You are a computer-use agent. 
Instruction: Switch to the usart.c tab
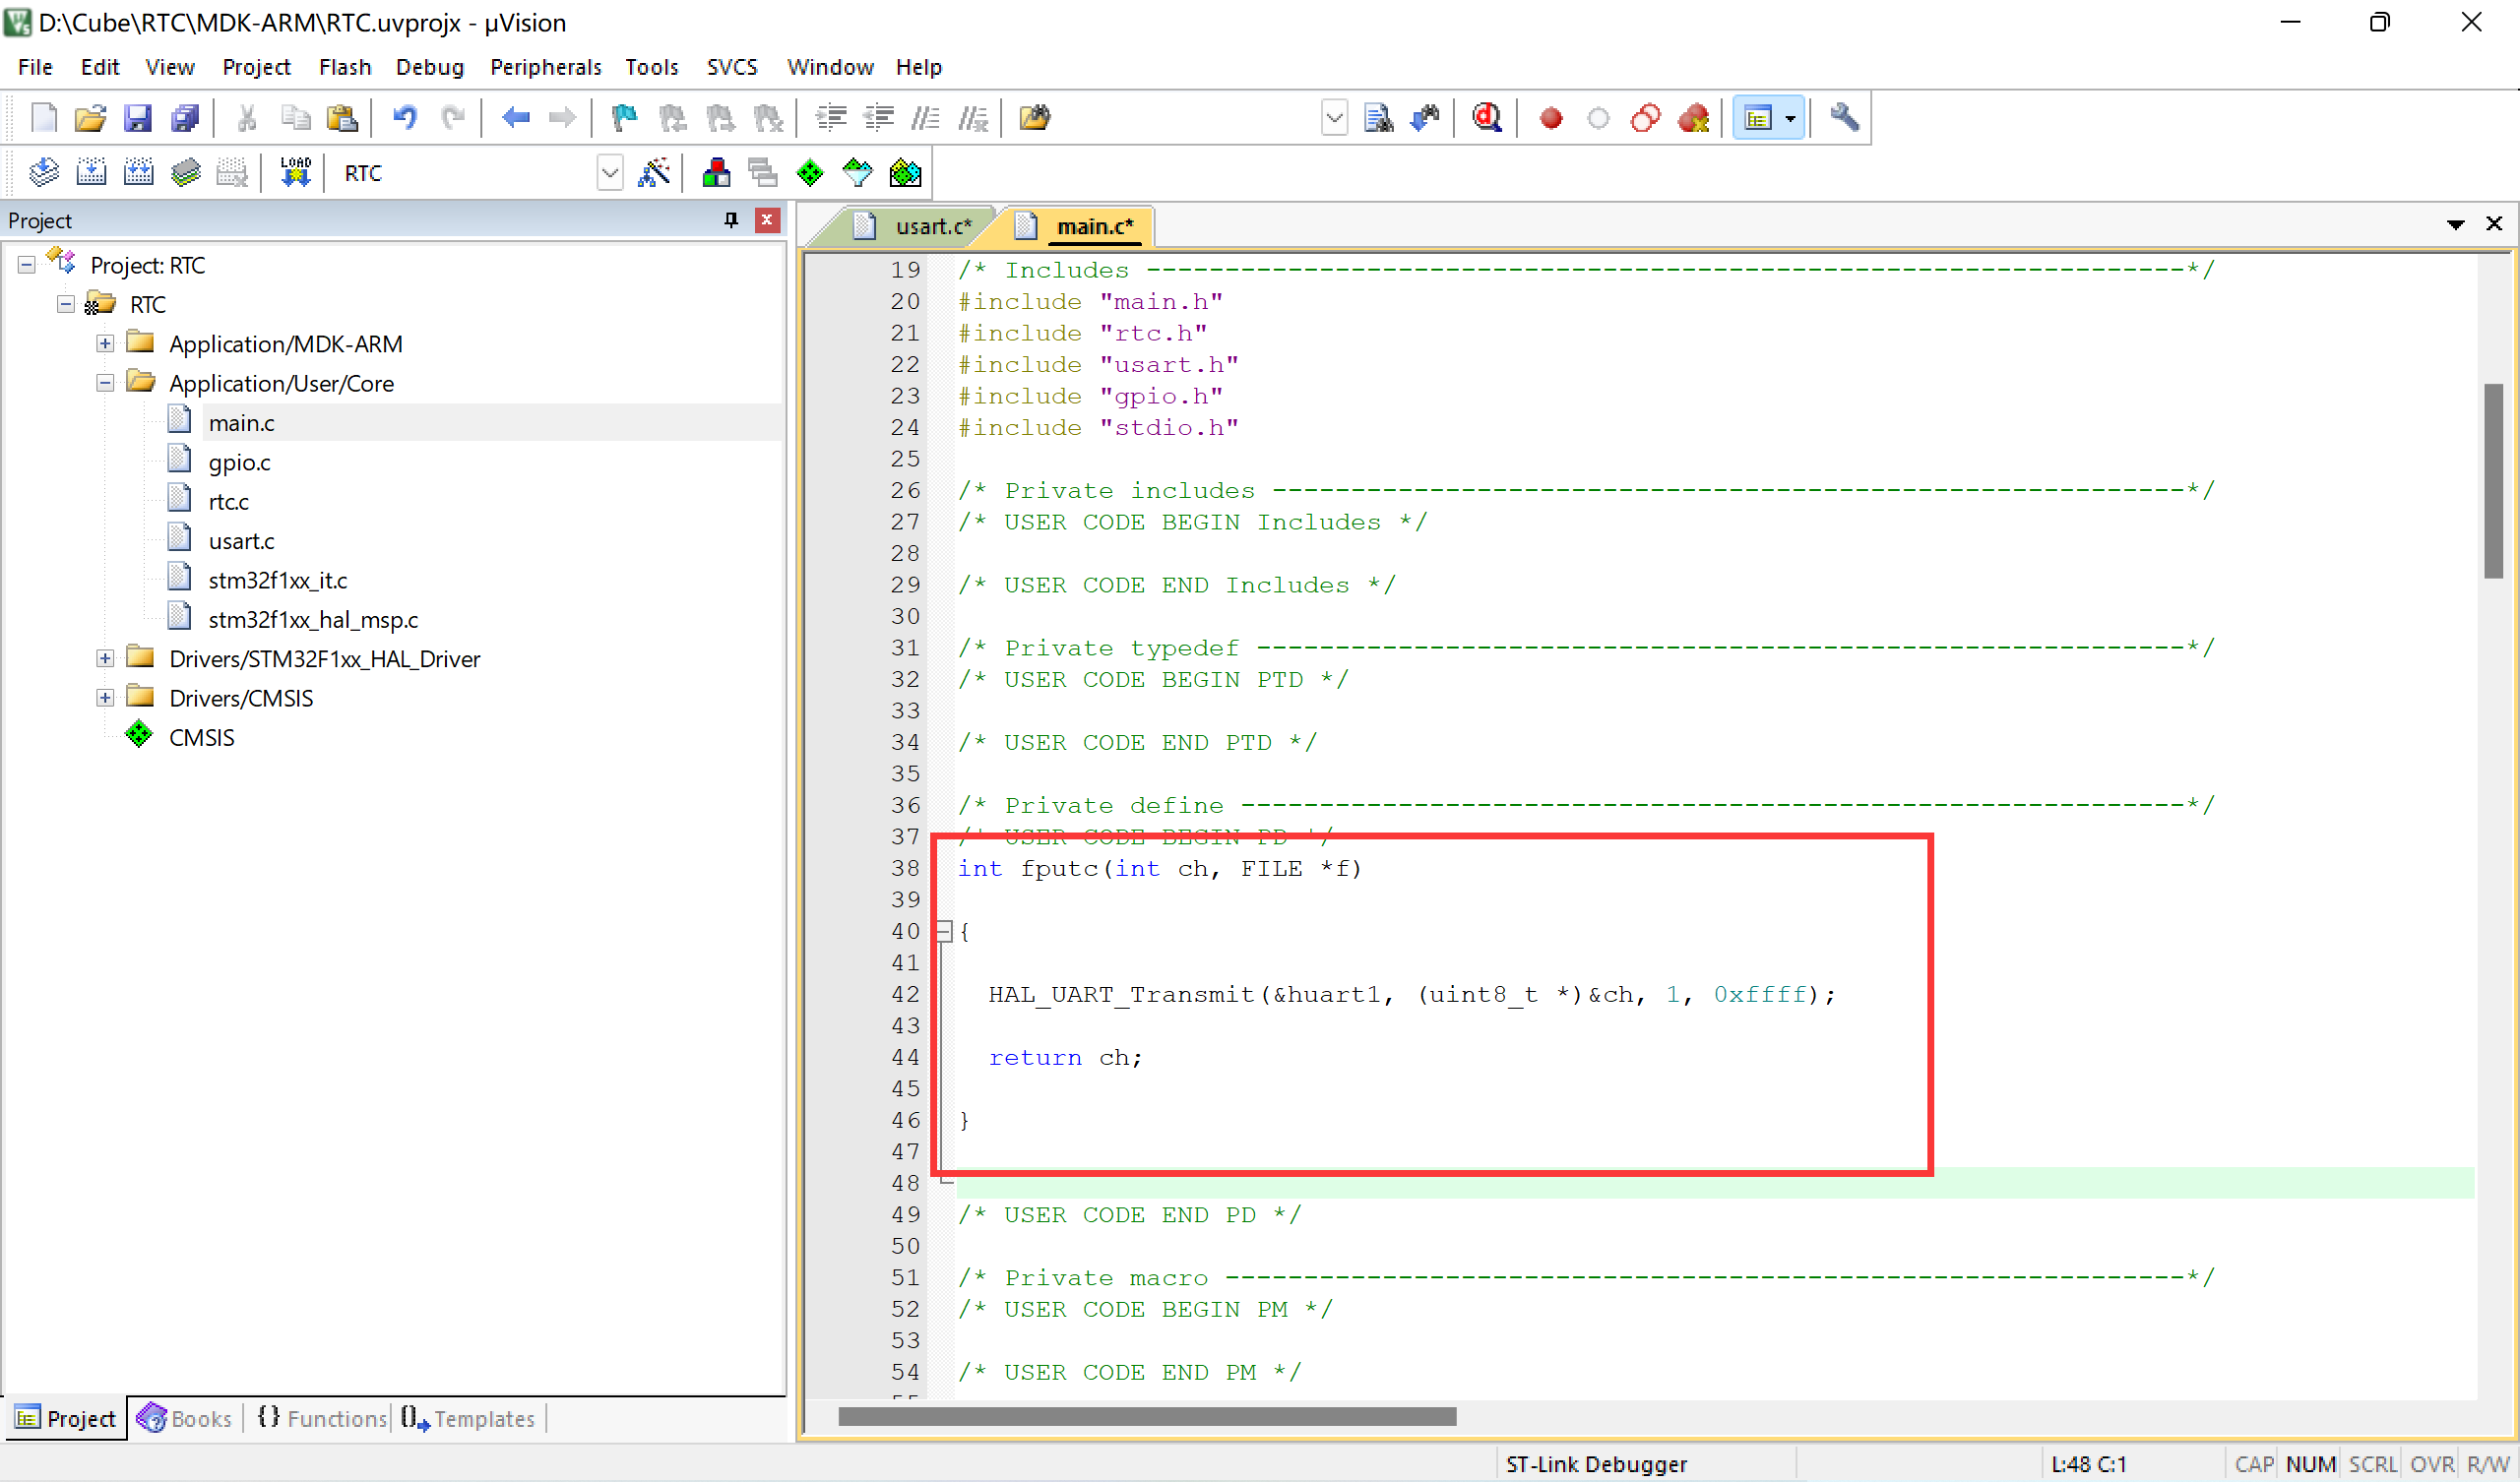932,227
